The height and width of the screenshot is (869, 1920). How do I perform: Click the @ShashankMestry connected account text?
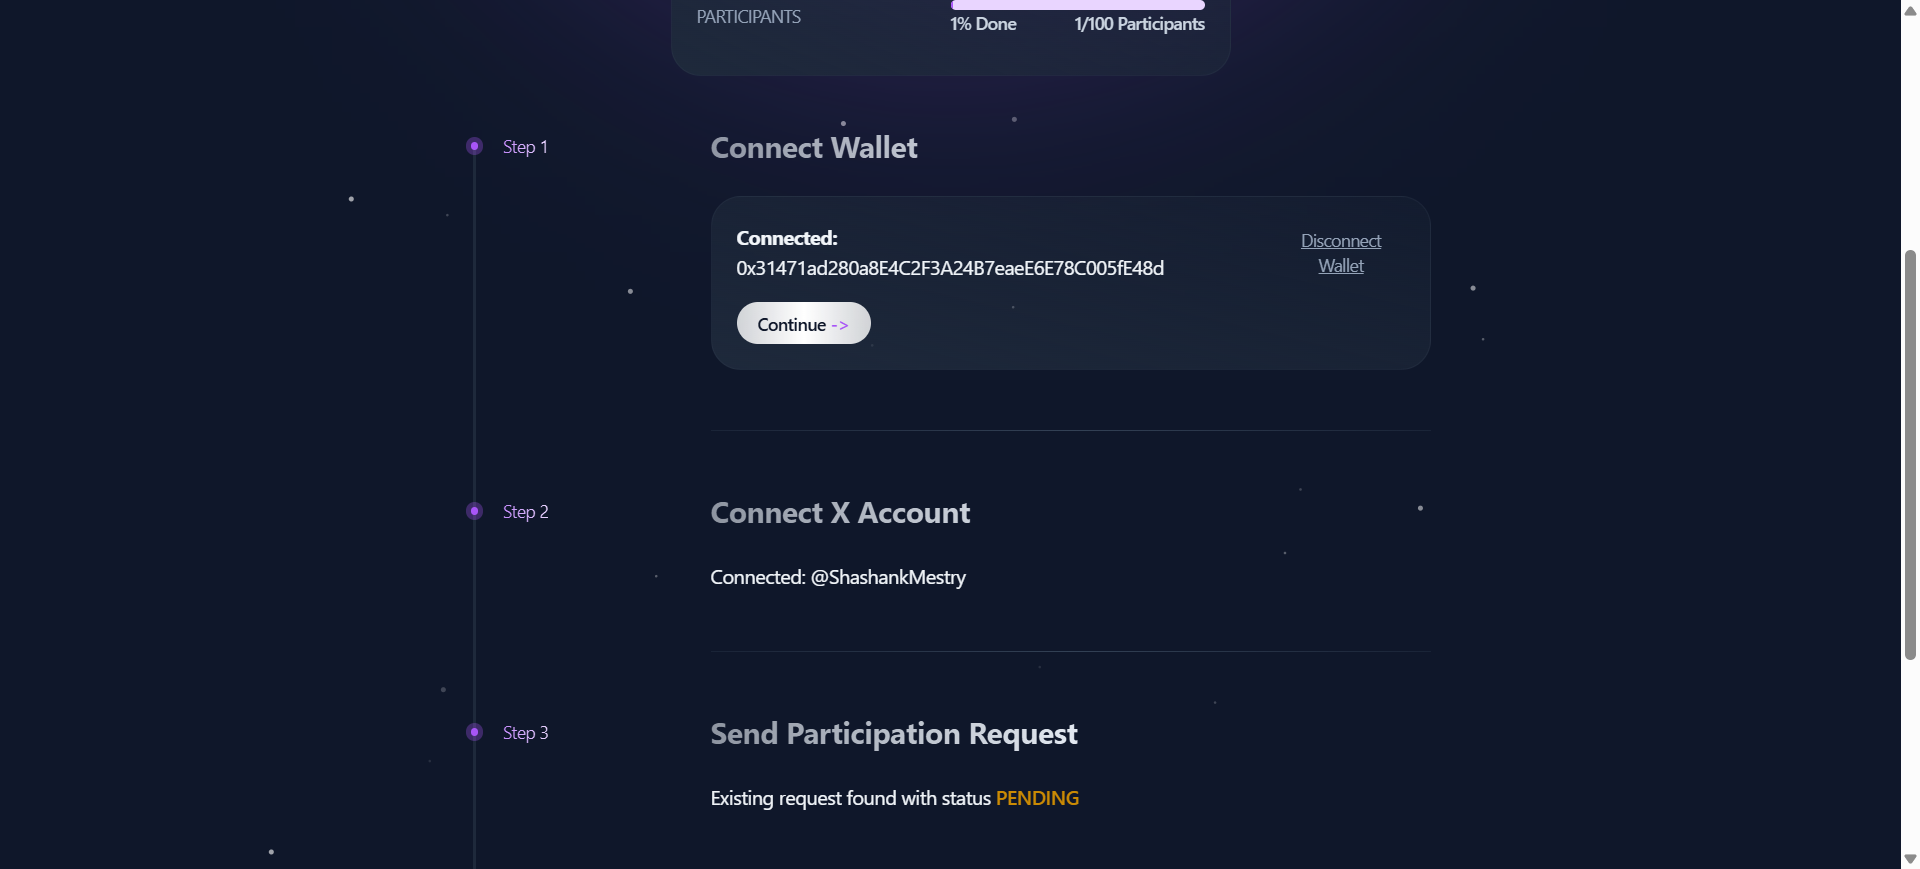coord(888,578)
